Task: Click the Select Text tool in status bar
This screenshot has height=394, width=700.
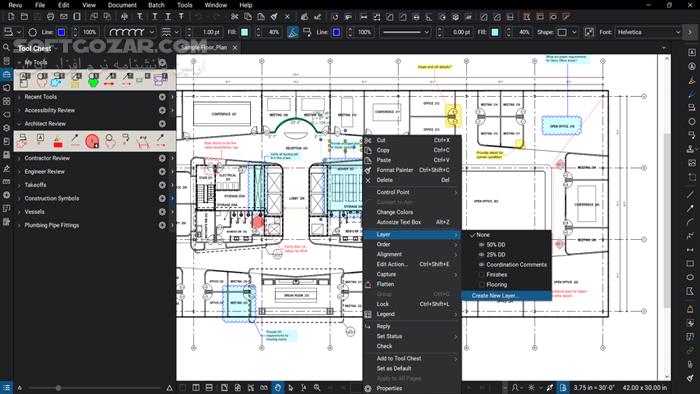Action: point(304,388)
